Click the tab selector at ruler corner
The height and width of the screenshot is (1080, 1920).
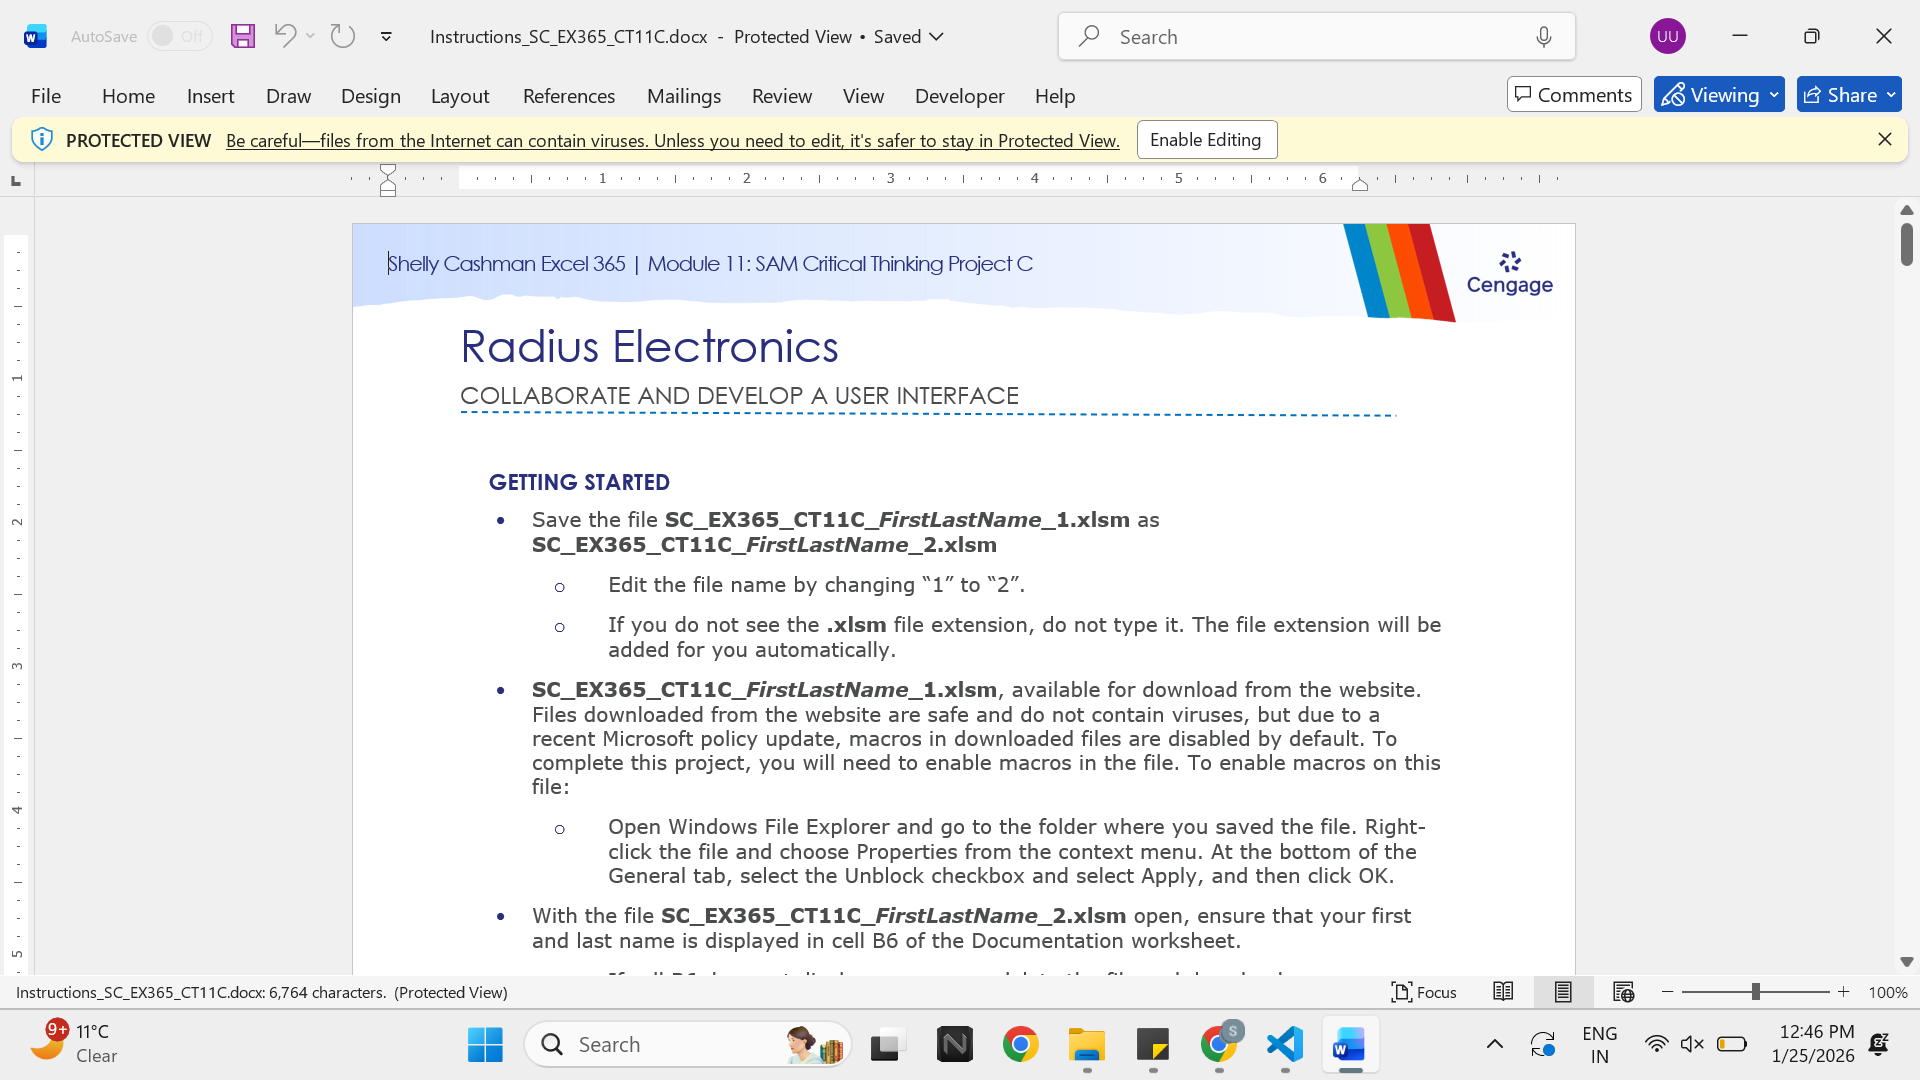tap(15, 181)
